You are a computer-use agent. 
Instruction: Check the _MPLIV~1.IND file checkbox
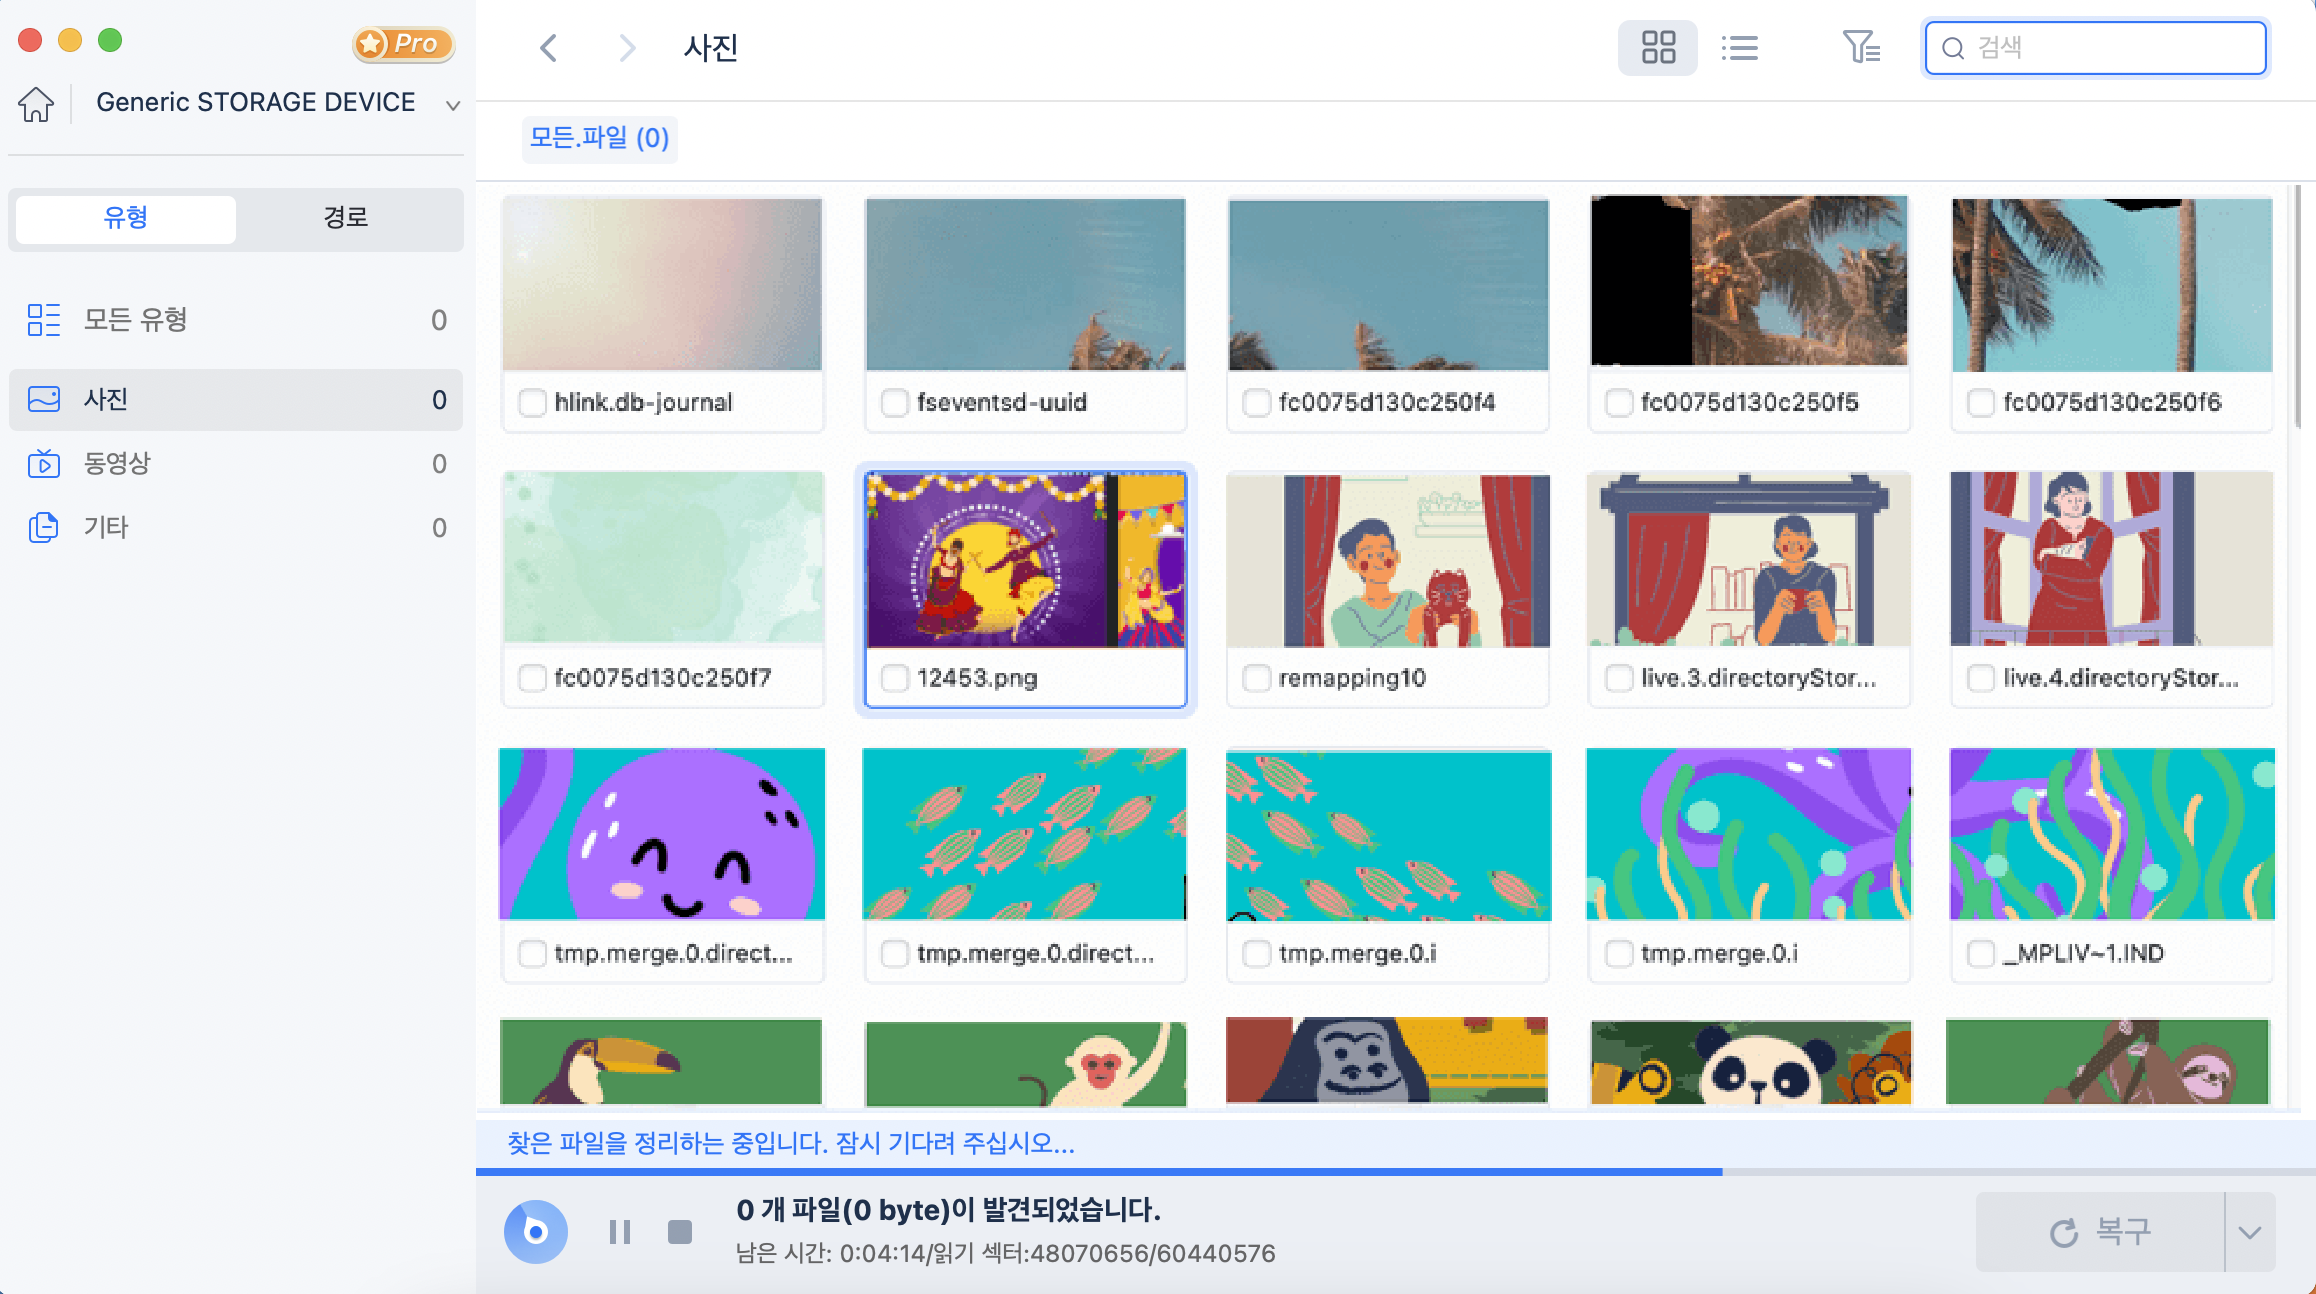tap(1981, 953)
